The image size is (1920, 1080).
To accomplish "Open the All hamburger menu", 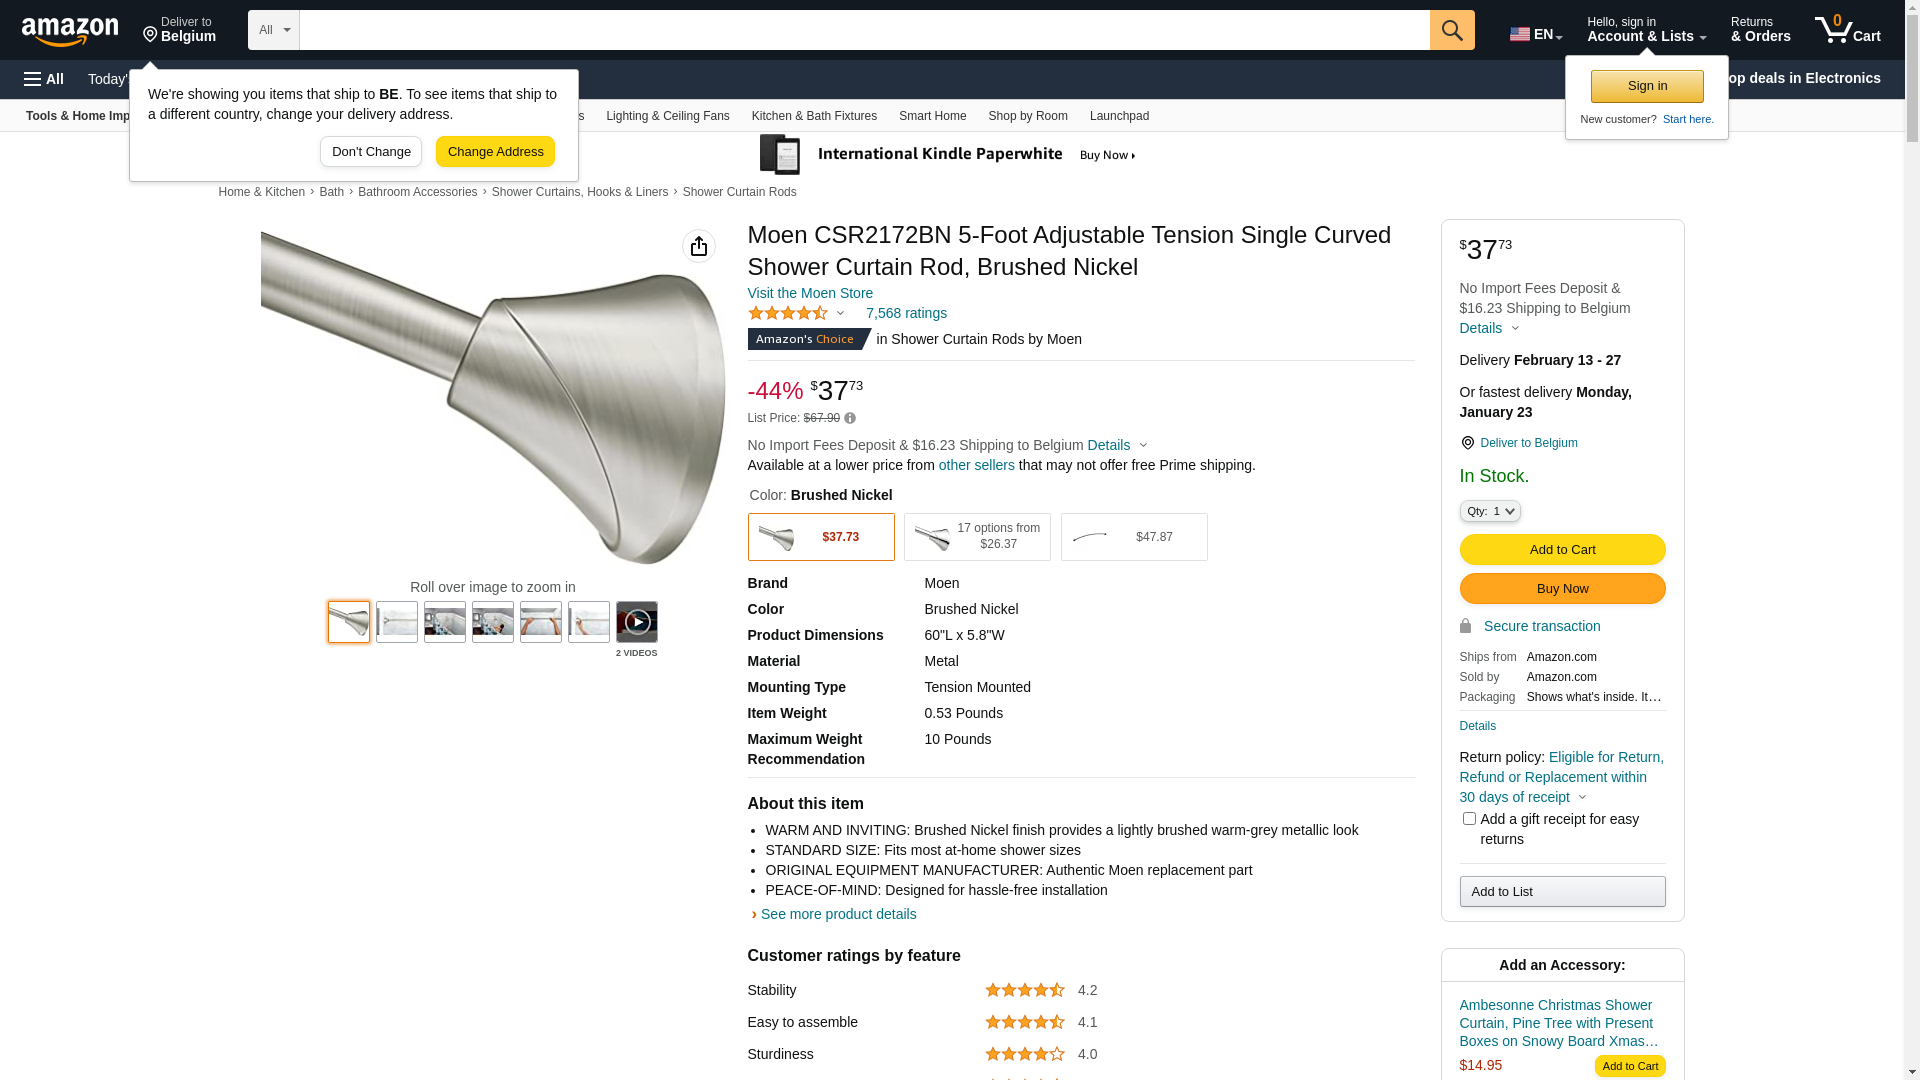I will click(44, 79).
